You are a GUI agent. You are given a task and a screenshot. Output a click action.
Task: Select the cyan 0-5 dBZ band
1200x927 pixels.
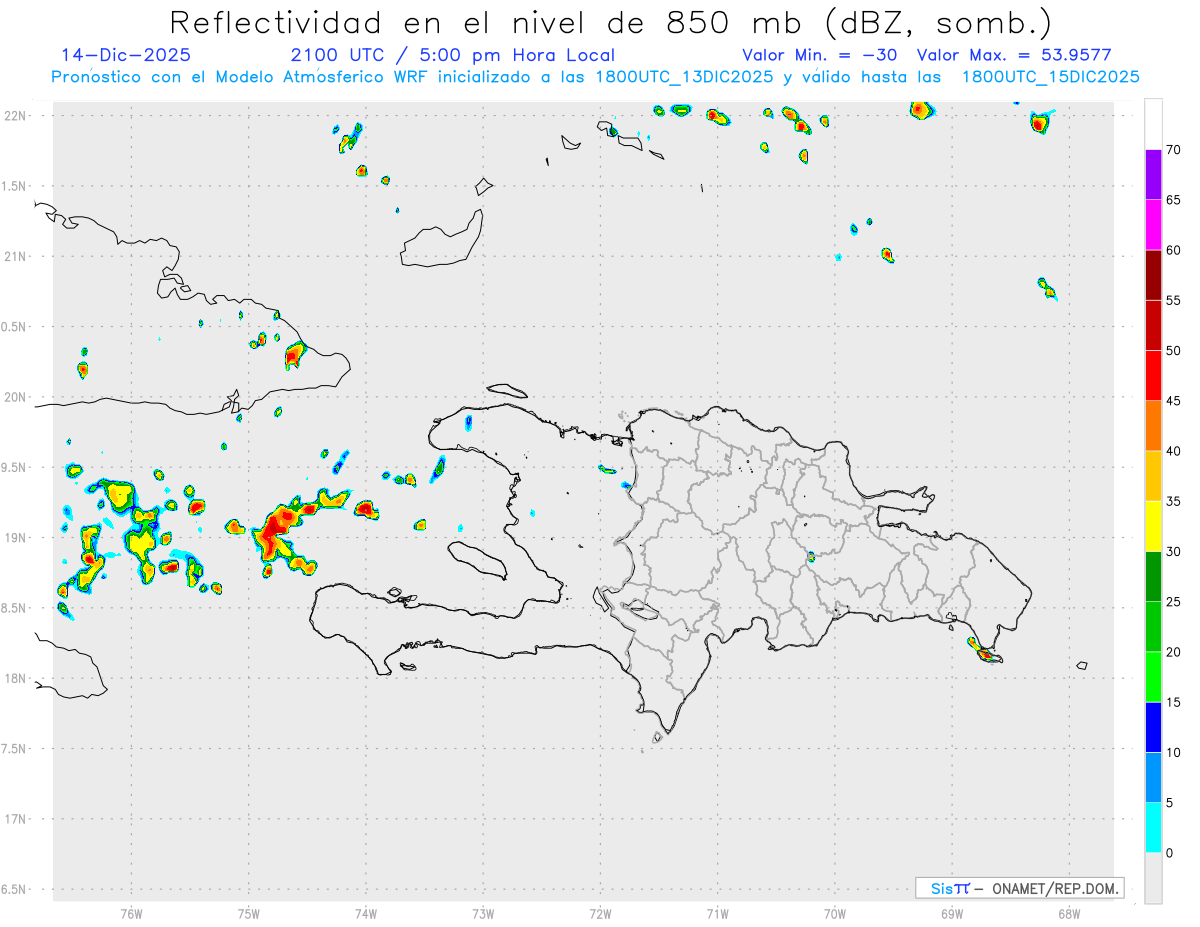[x=1153, y=828]
